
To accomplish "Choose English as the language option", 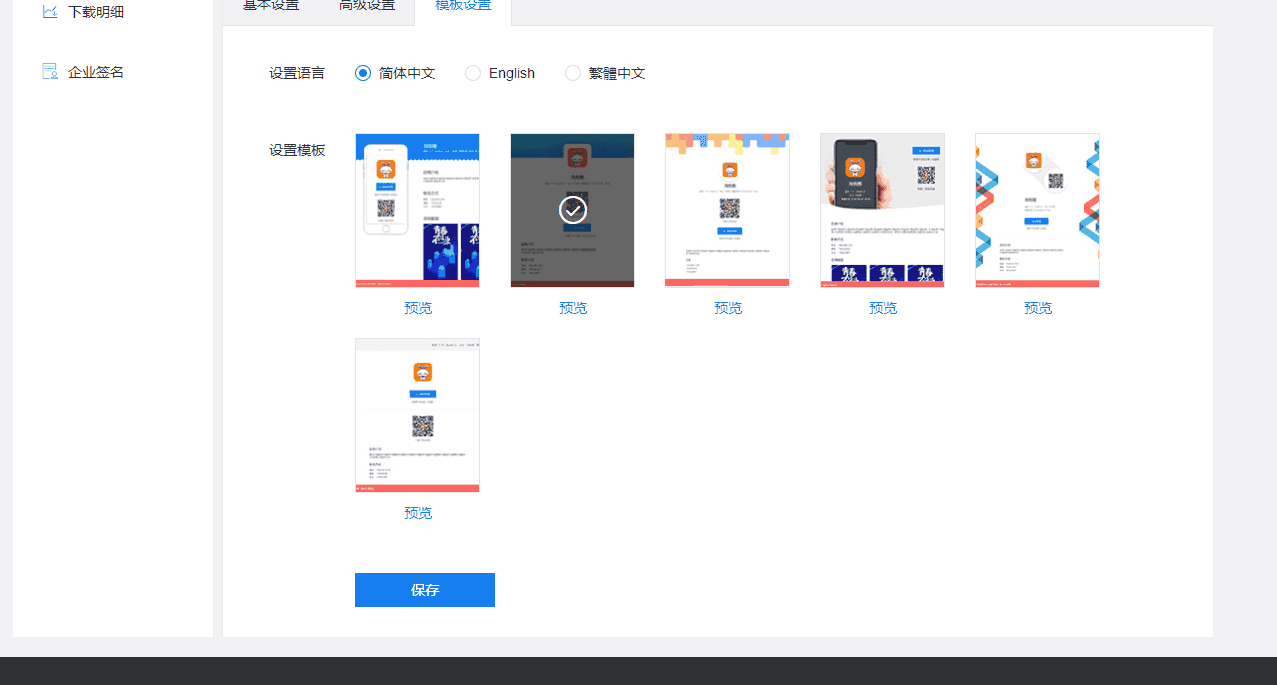I will pyautogui.click(x=473, y=73).
